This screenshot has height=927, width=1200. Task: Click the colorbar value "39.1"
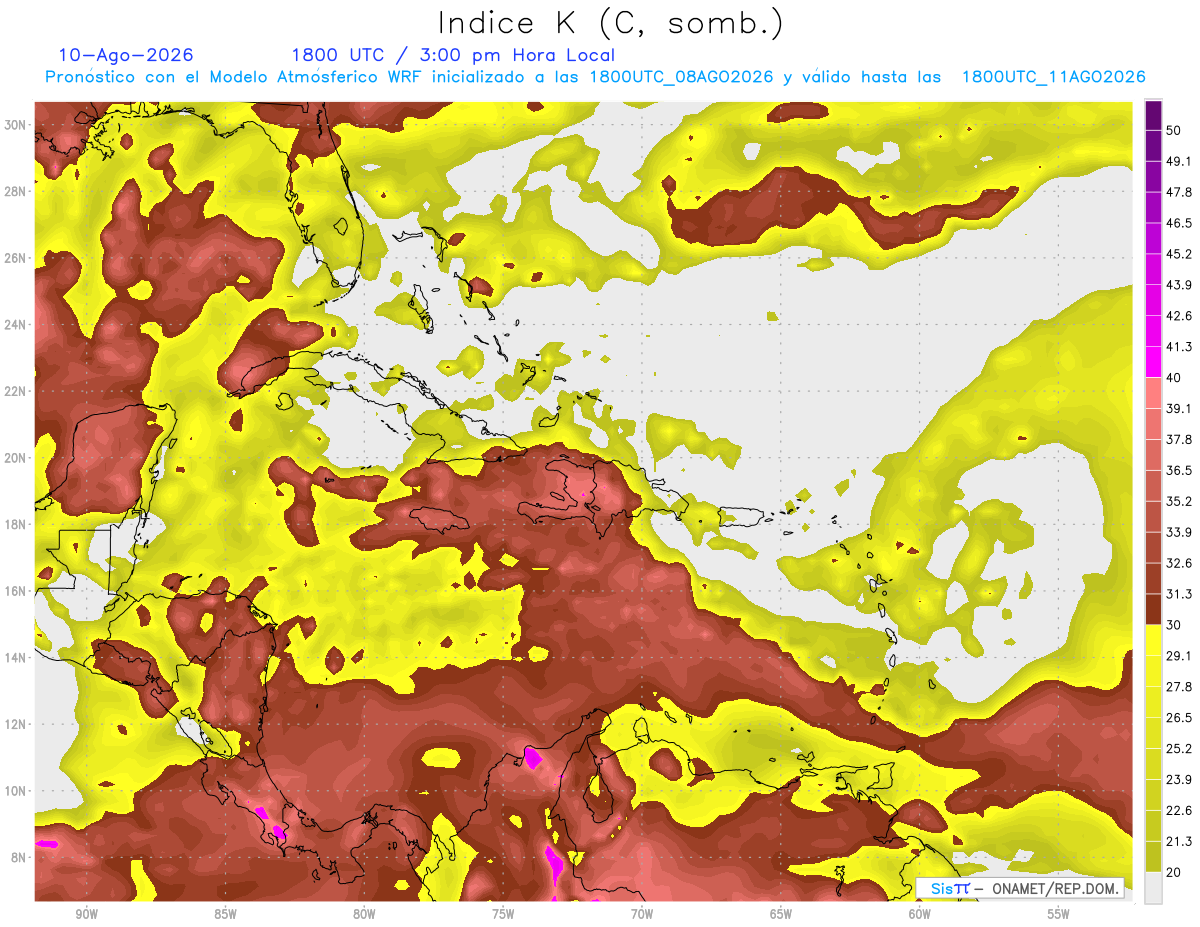pyautogui.click(x=1179, y=409)
